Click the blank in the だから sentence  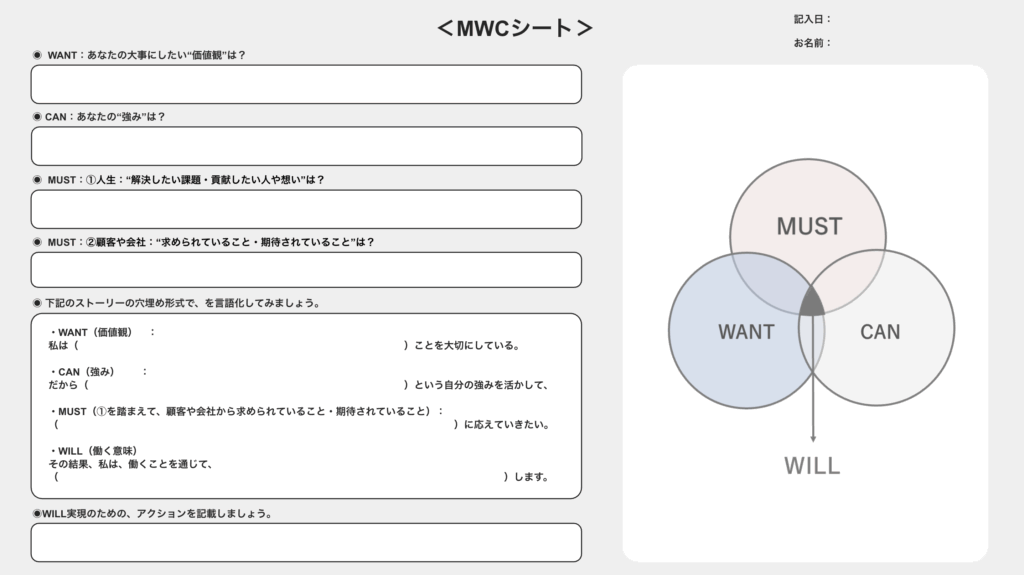point(245,385)
